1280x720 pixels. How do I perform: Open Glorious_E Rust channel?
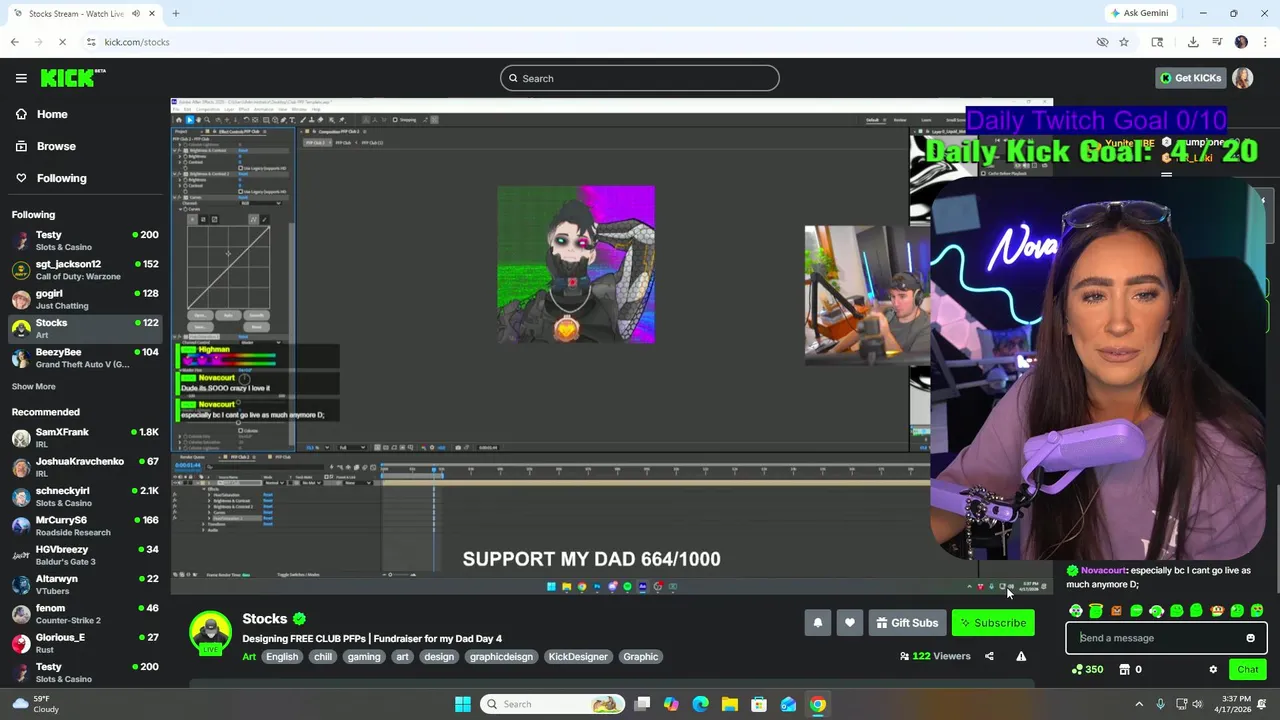click(85, 643)
